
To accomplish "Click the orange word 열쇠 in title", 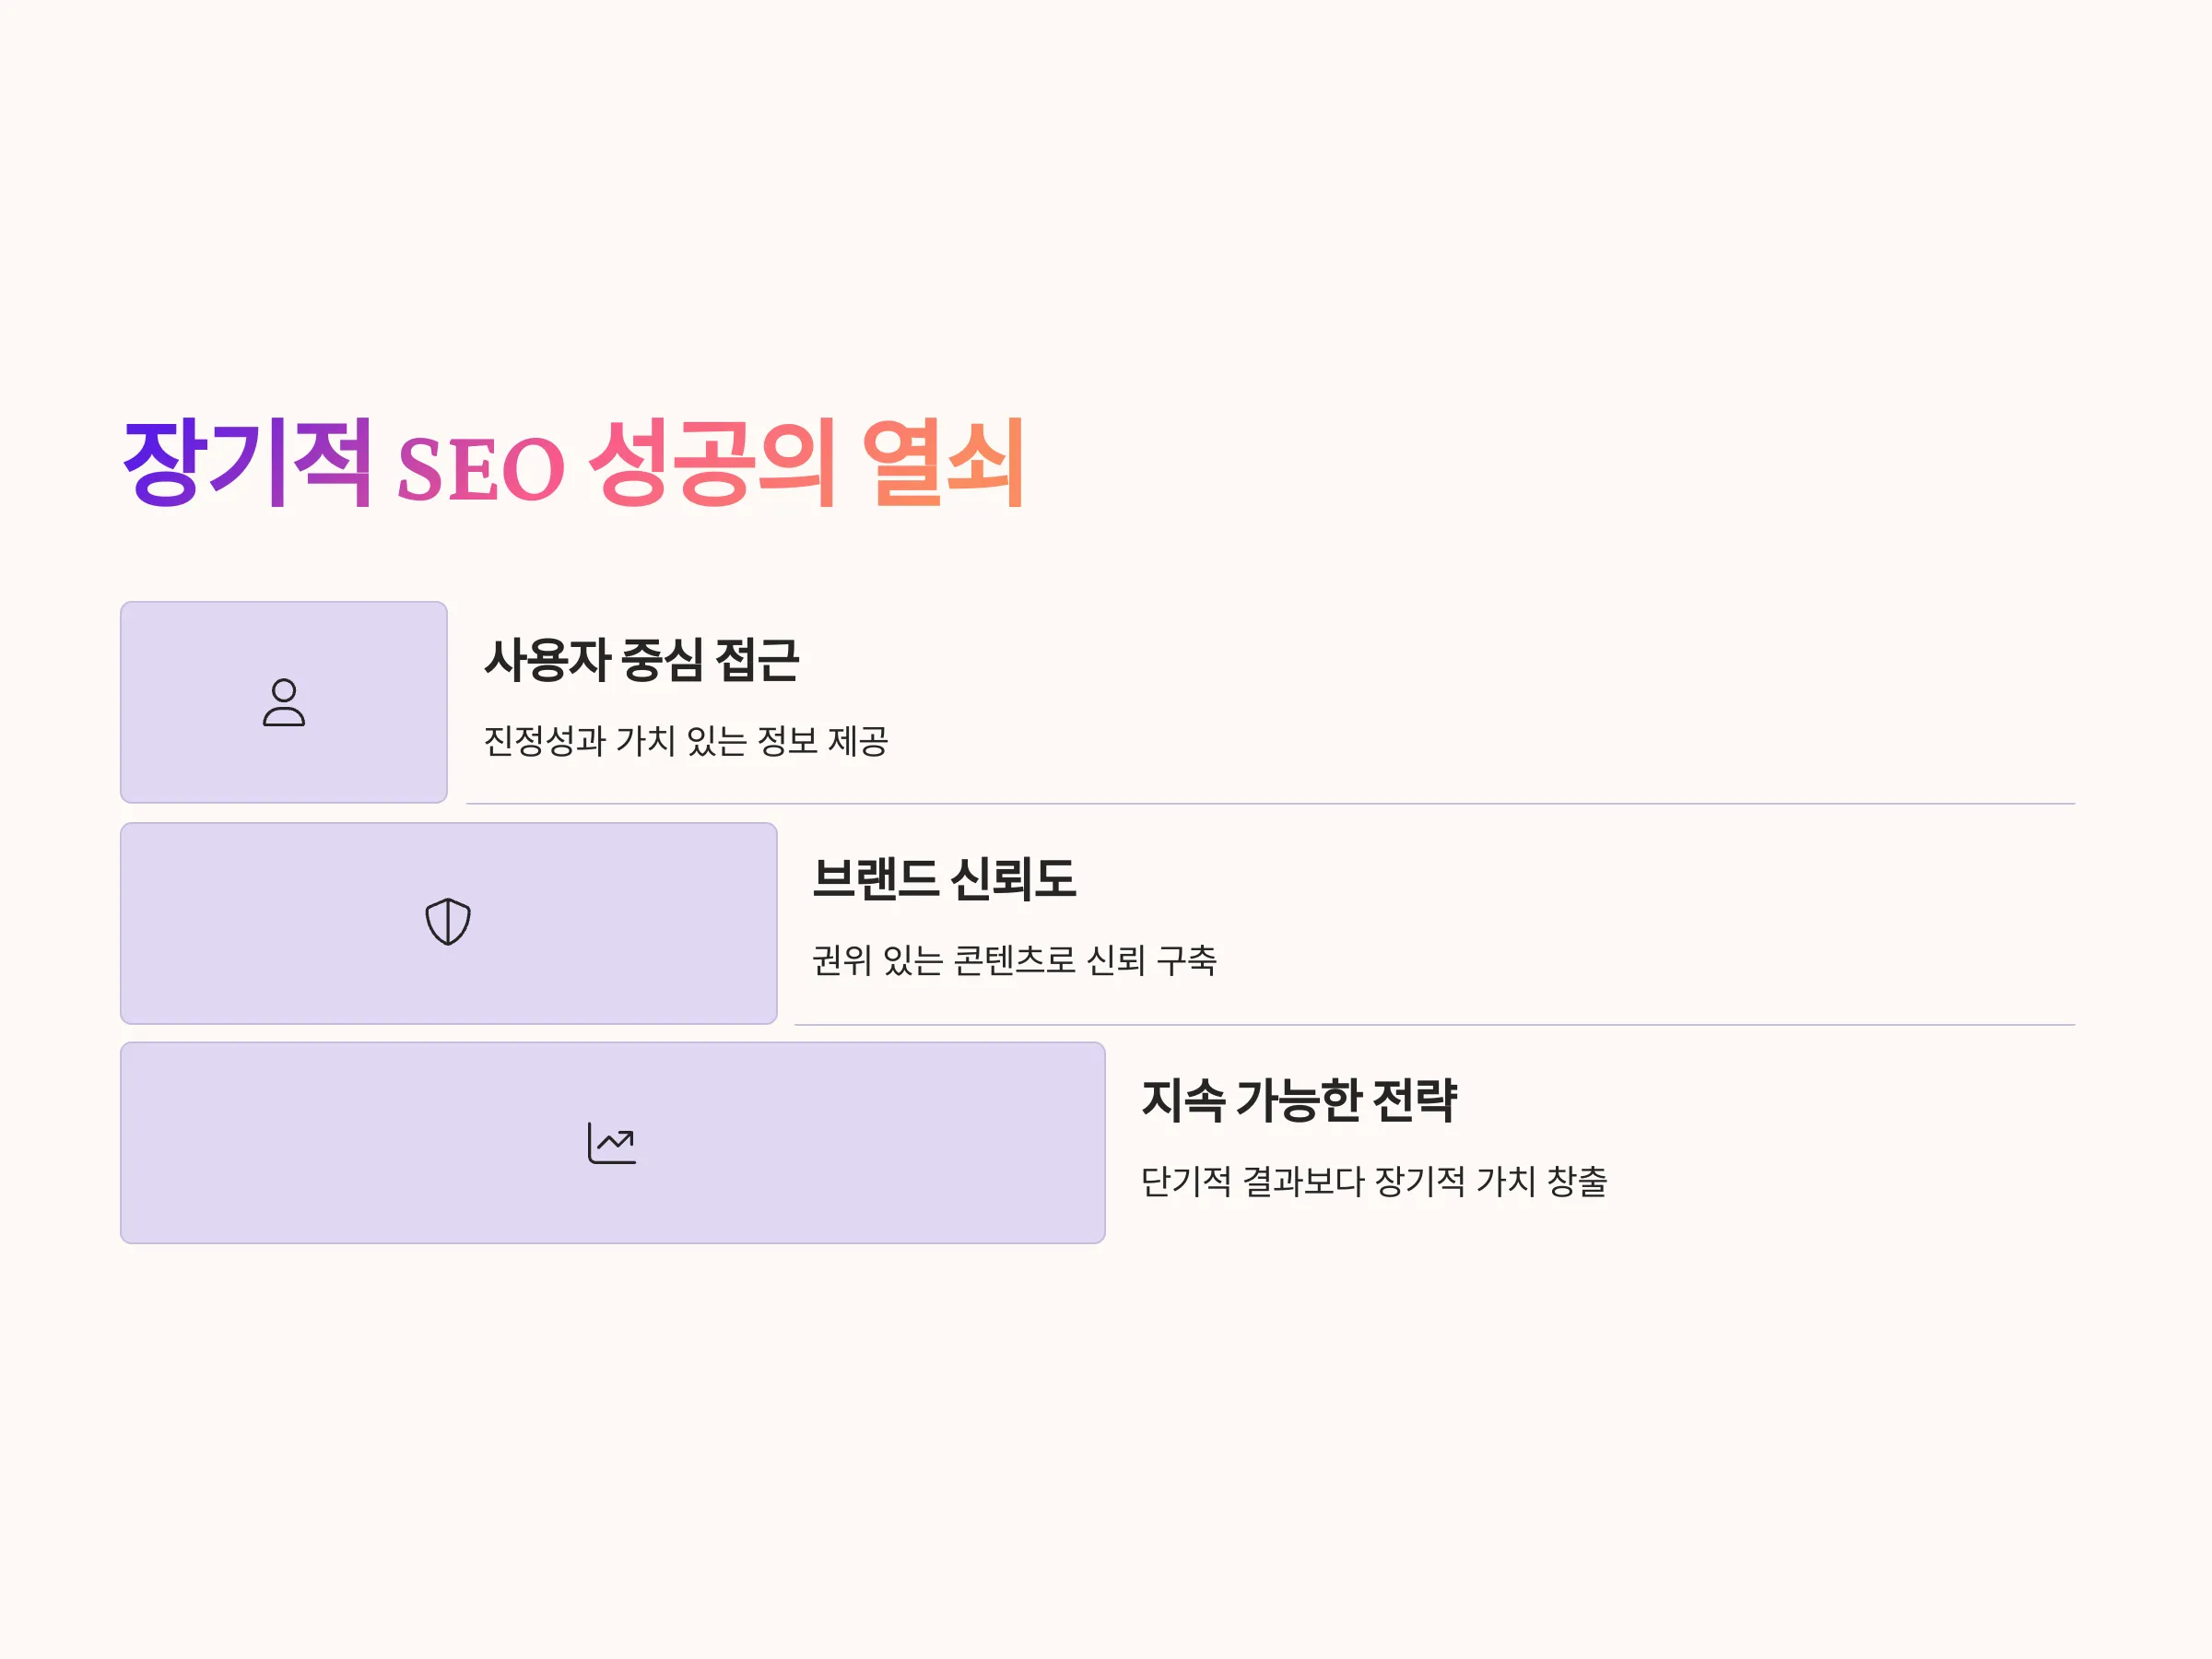I will click(x=943, y=463).
